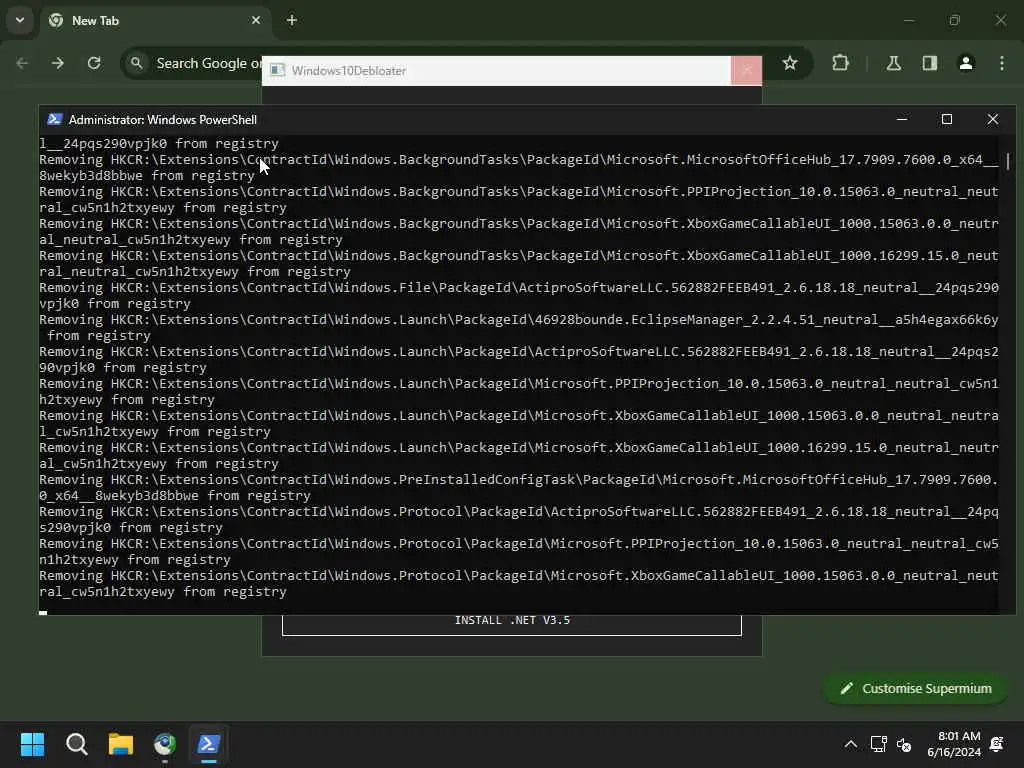
Task: Minimize the PowerShell window
Action: pos(902,119)
